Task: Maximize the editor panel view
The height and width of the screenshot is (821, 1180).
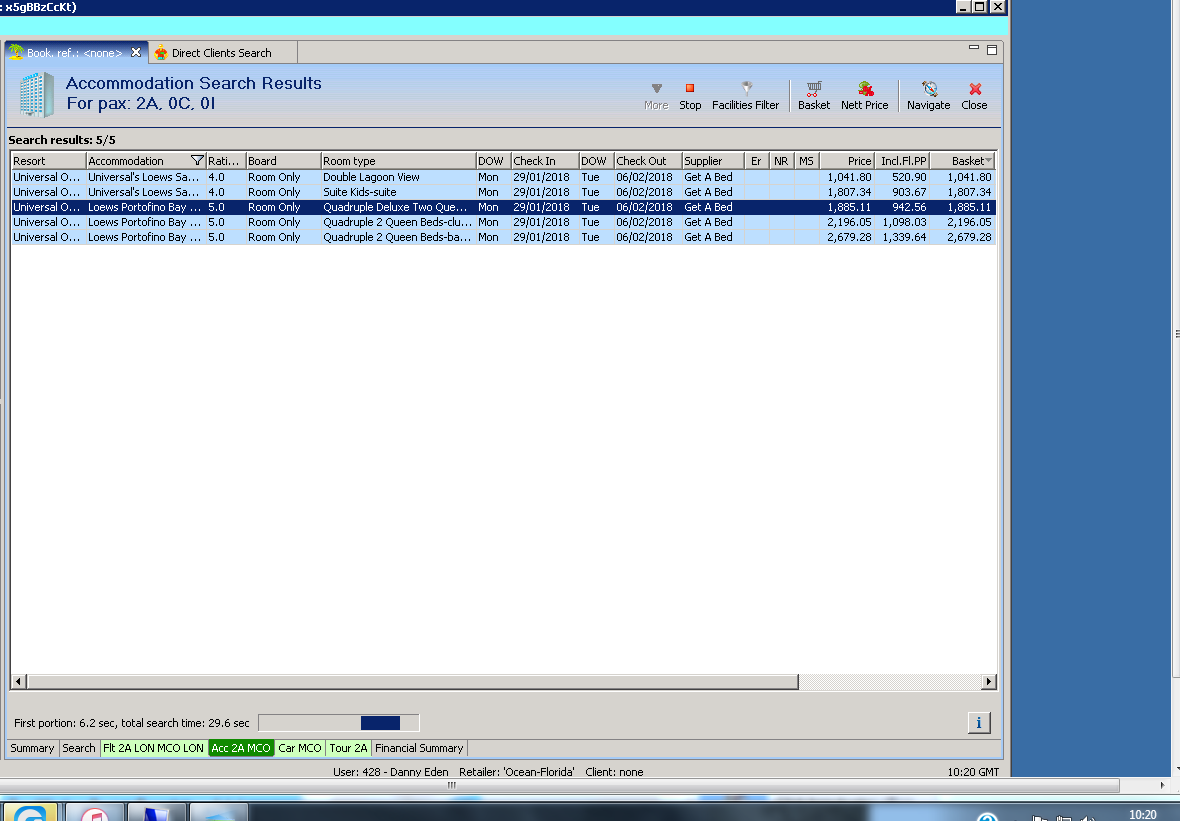Action: click(x=992, y=50)
